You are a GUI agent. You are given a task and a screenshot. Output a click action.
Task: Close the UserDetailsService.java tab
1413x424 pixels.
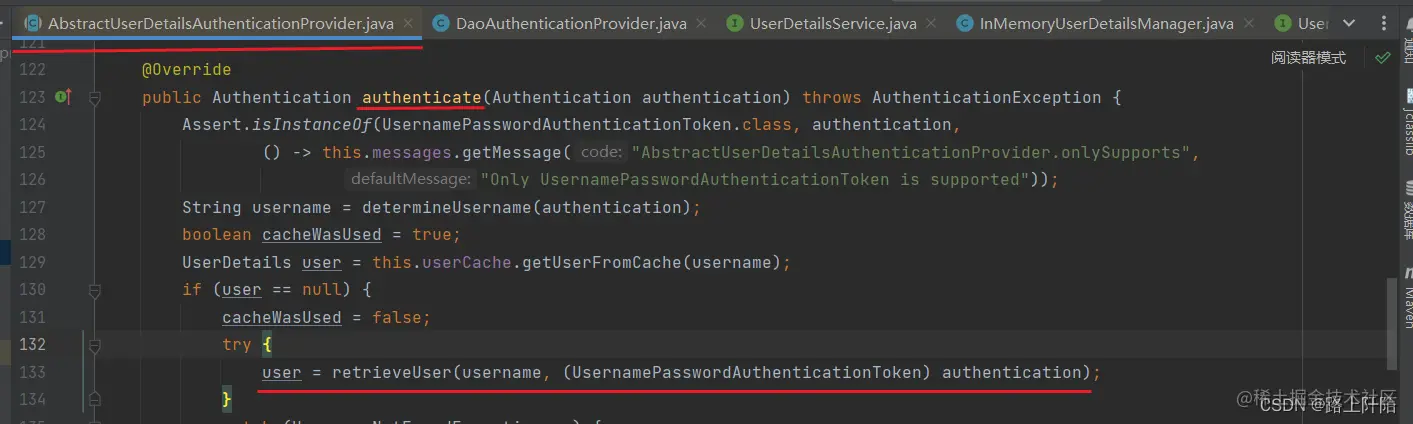[x=931, y=23]
